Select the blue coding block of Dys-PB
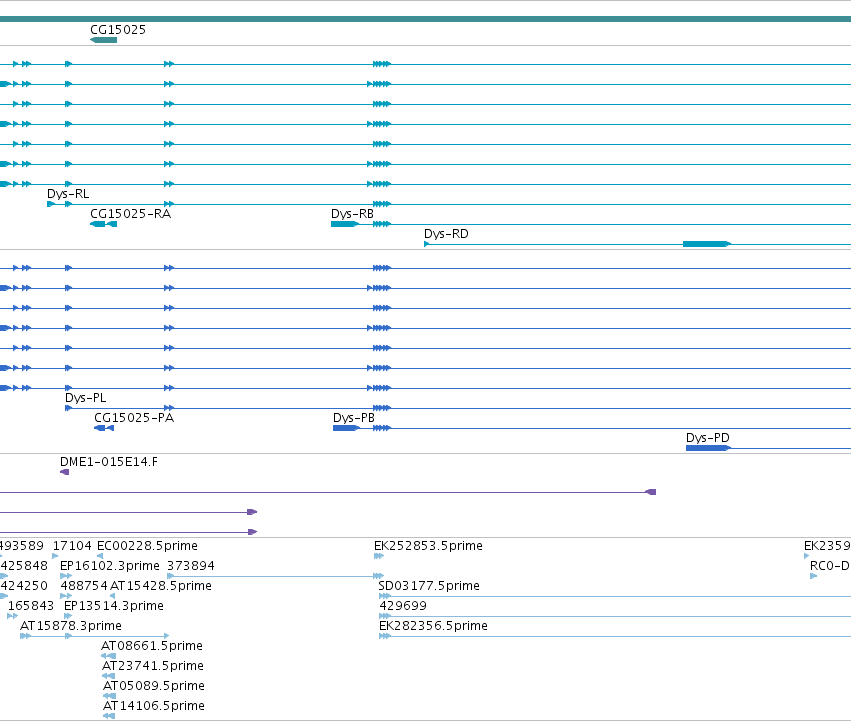This screenshot has height=721, width=851. [346, 428]
